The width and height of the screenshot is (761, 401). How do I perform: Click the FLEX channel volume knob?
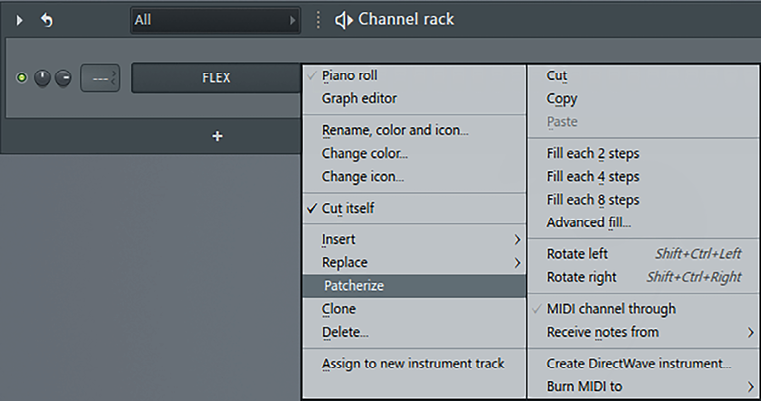[x=63, y=78]
